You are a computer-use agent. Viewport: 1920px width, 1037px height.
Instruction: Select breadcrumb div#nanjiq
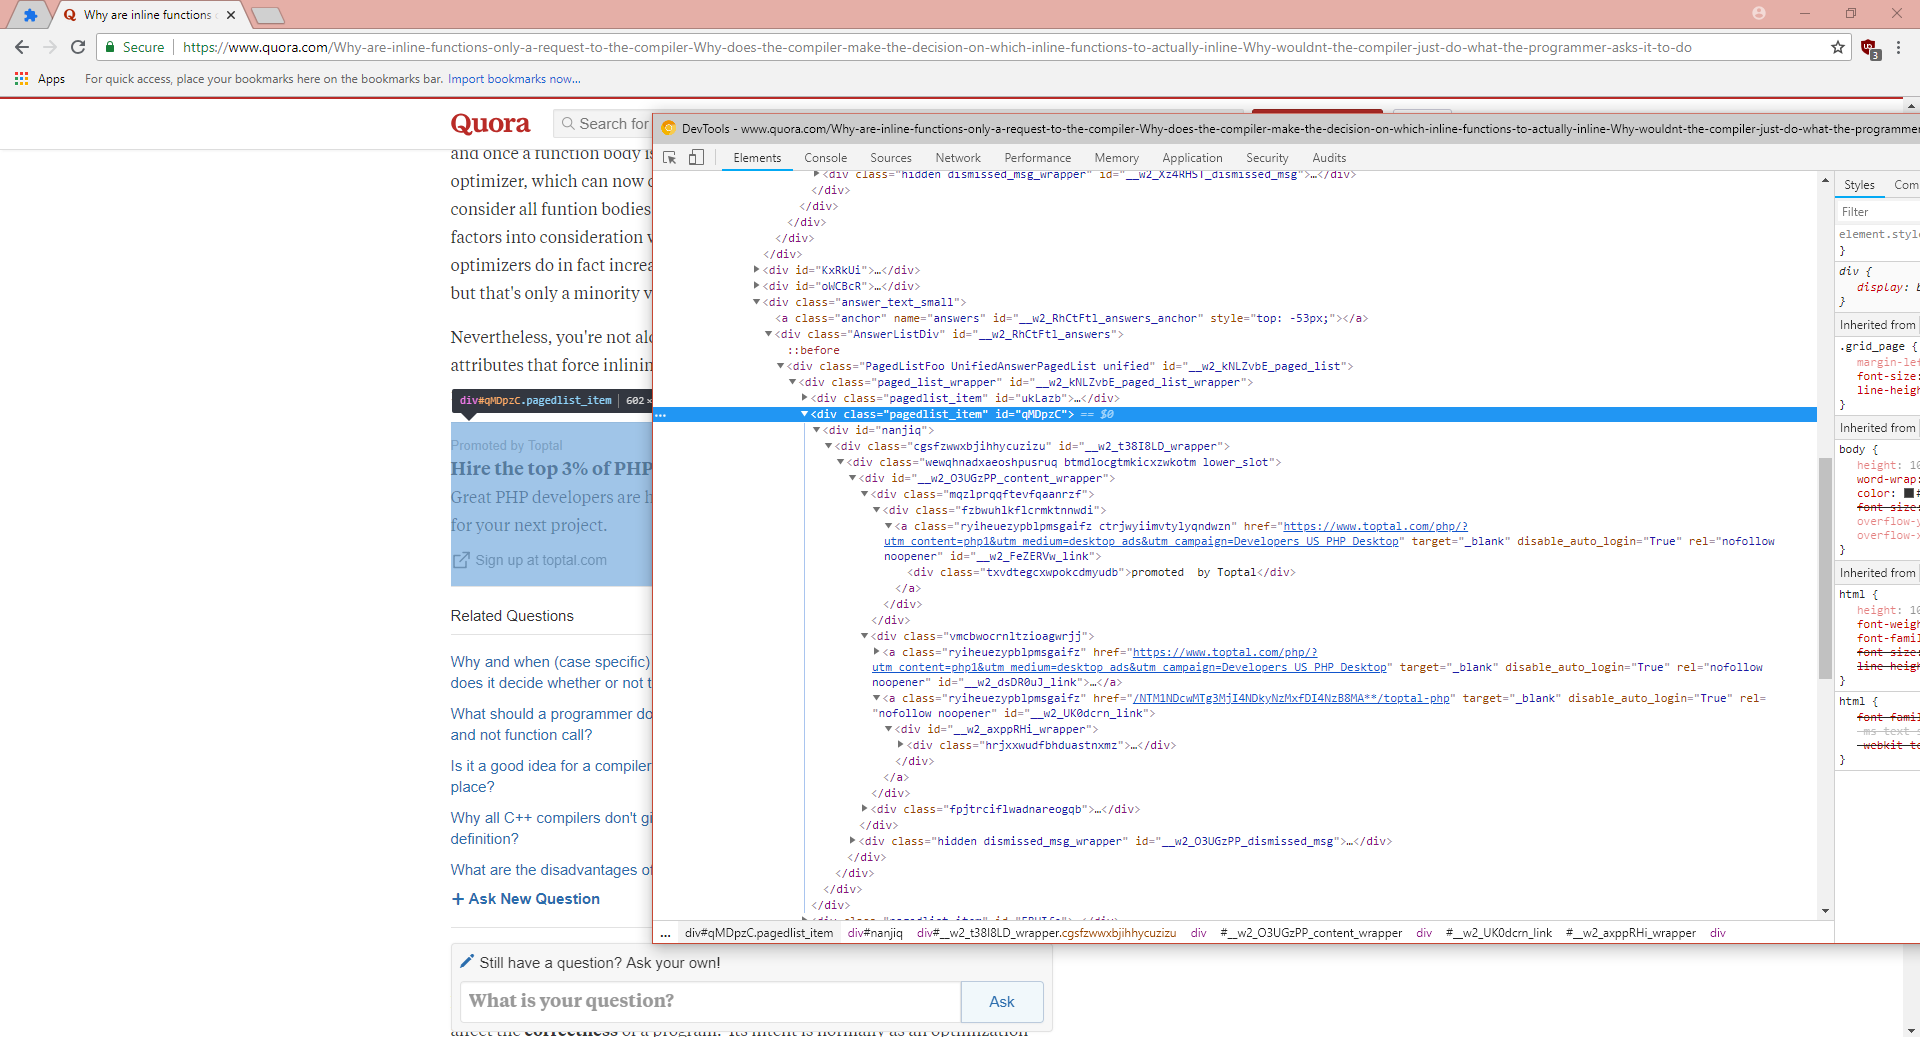point(875,933)
